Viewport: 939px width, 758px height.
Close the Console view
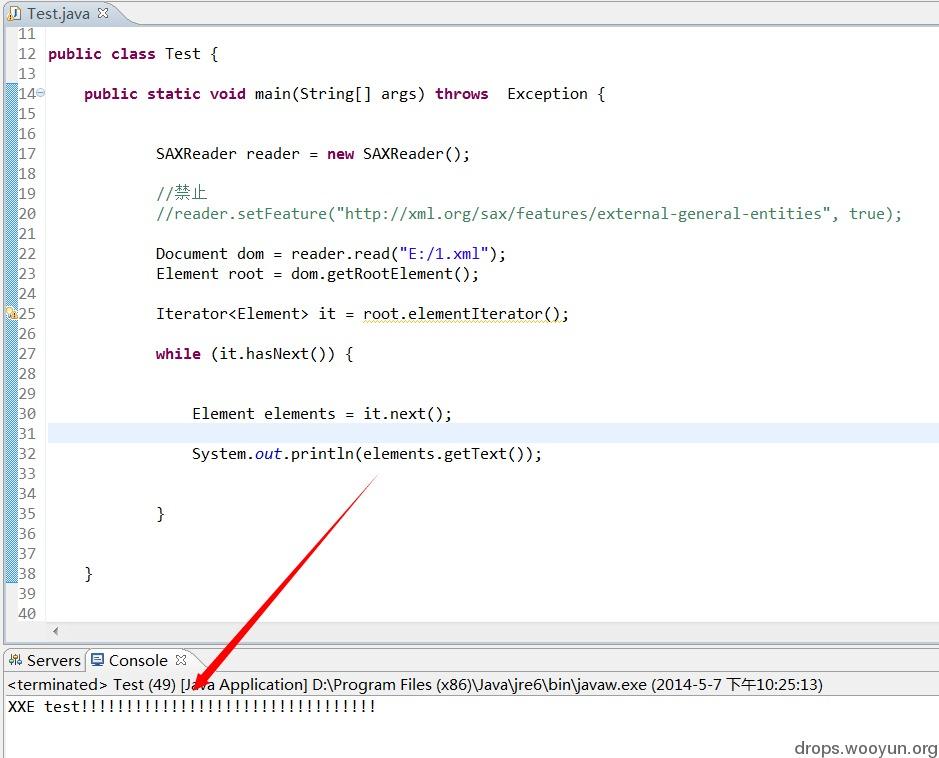(x=181, y=660)
